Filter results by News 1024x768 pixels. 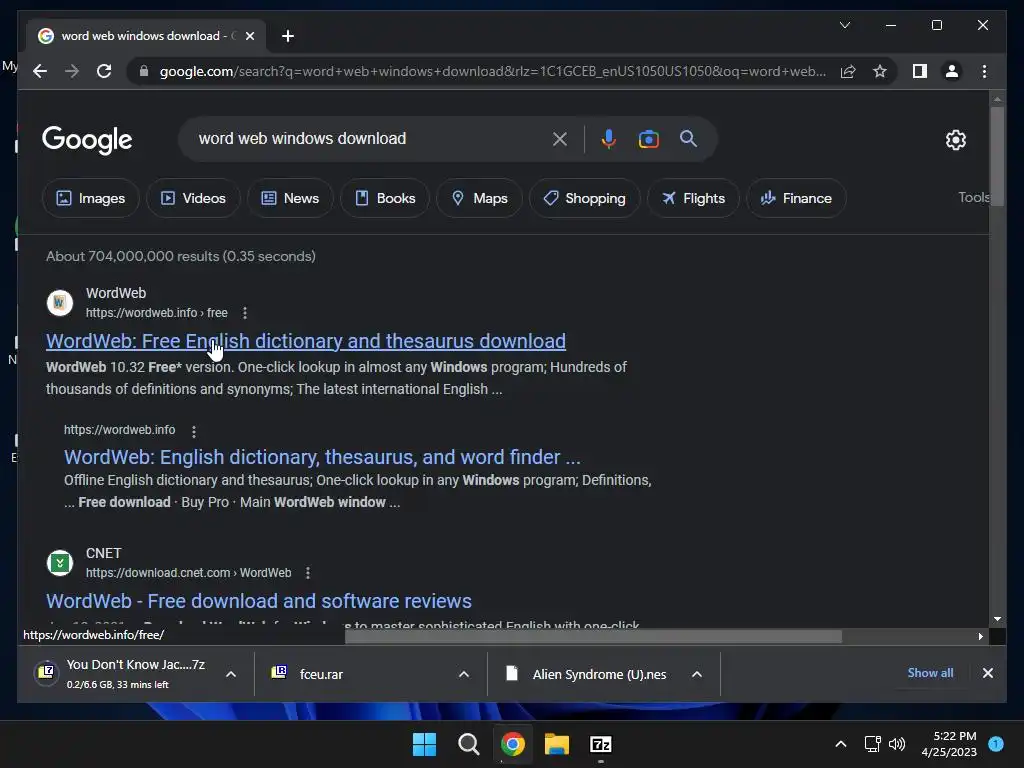(x=290, y=198)
